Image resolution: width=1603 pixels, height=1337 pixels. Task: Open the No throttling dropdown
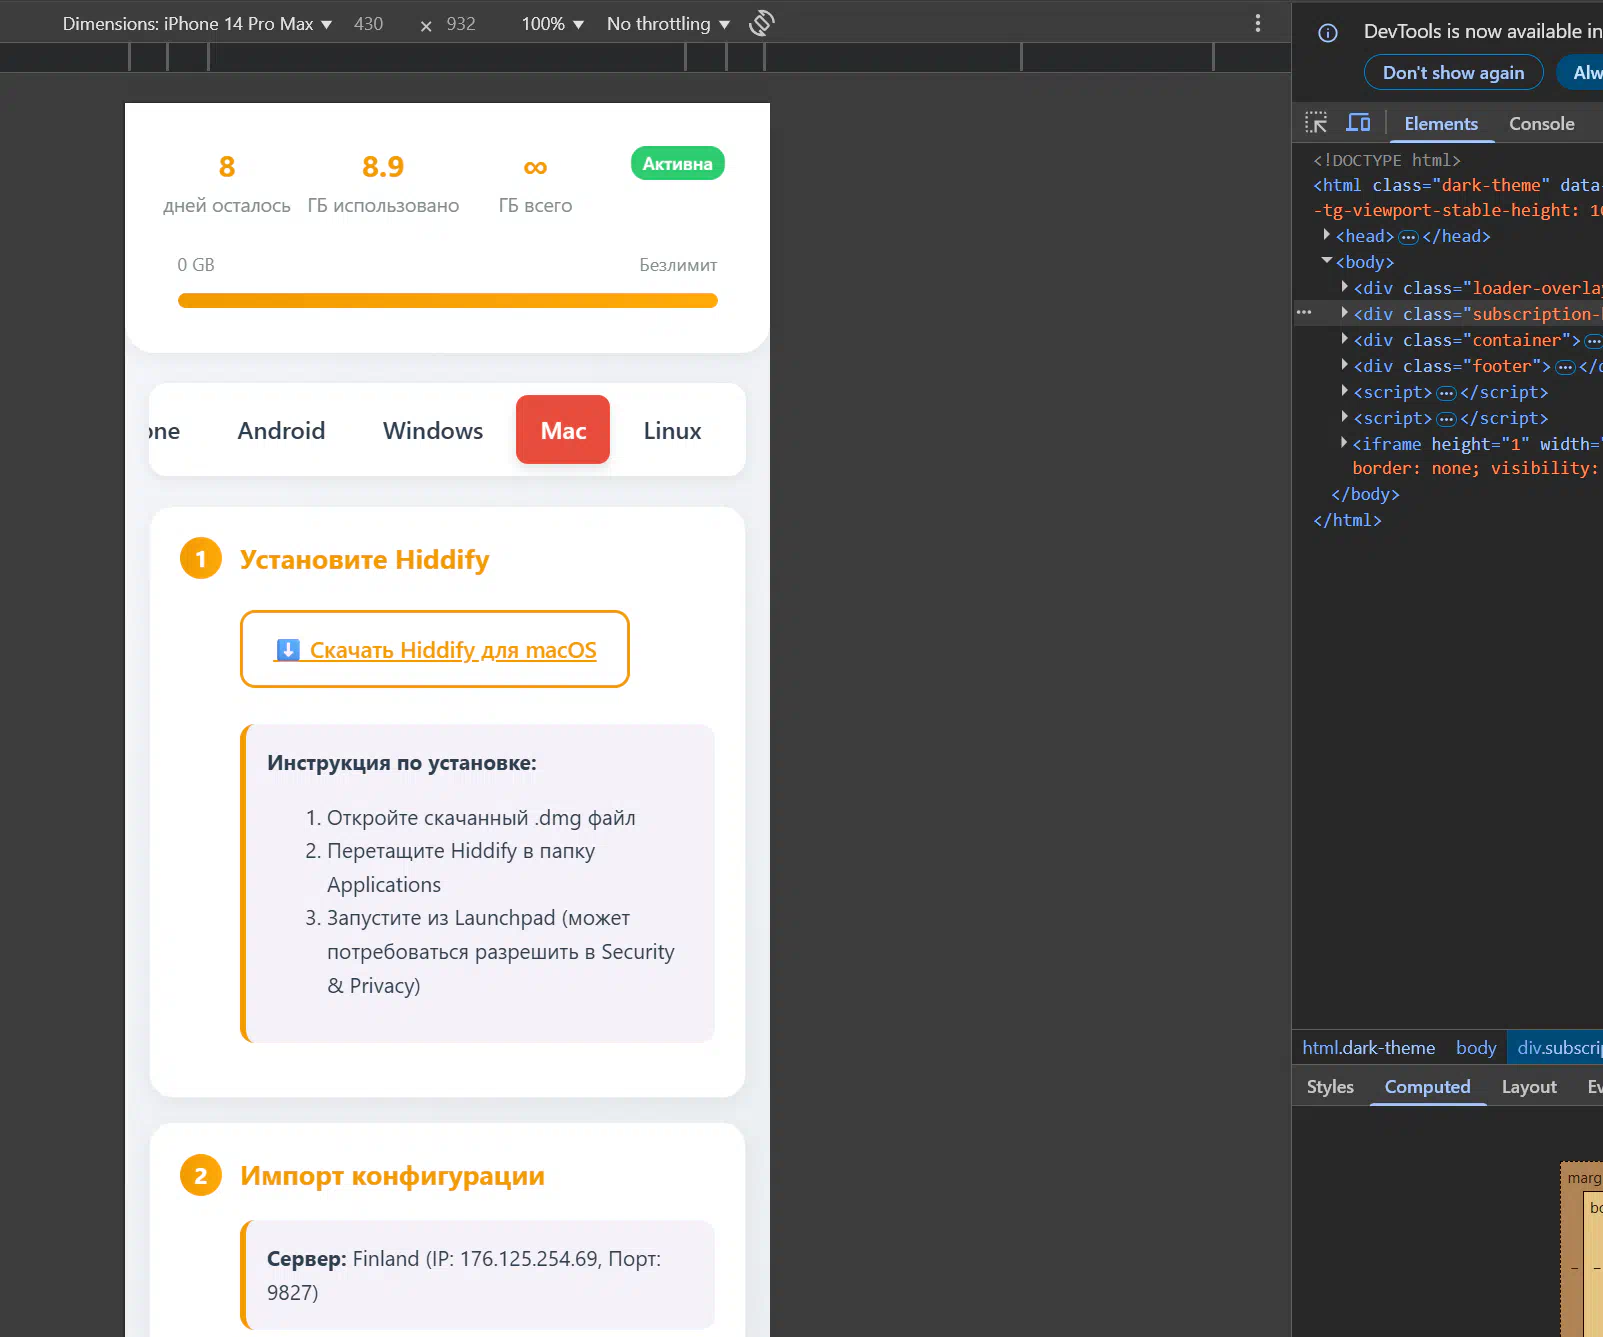point(668,23)
